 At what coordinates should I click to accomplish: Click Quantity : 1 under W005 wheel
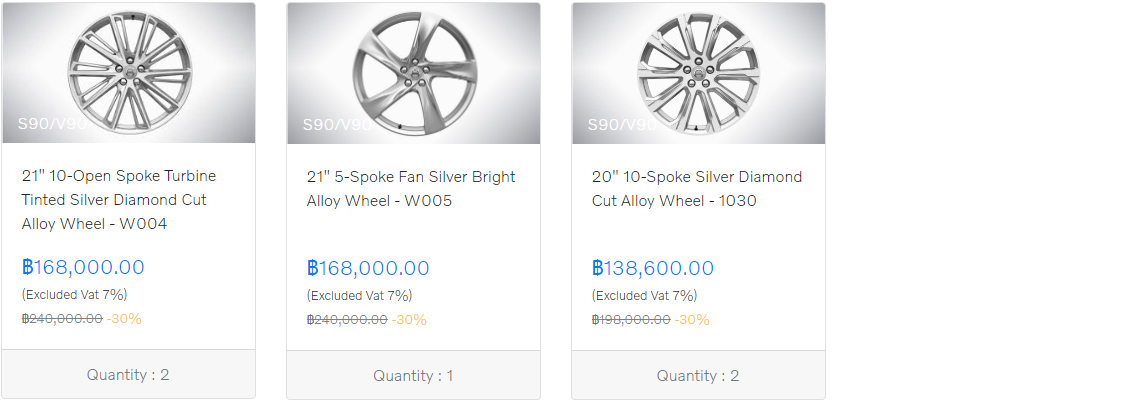413,375
